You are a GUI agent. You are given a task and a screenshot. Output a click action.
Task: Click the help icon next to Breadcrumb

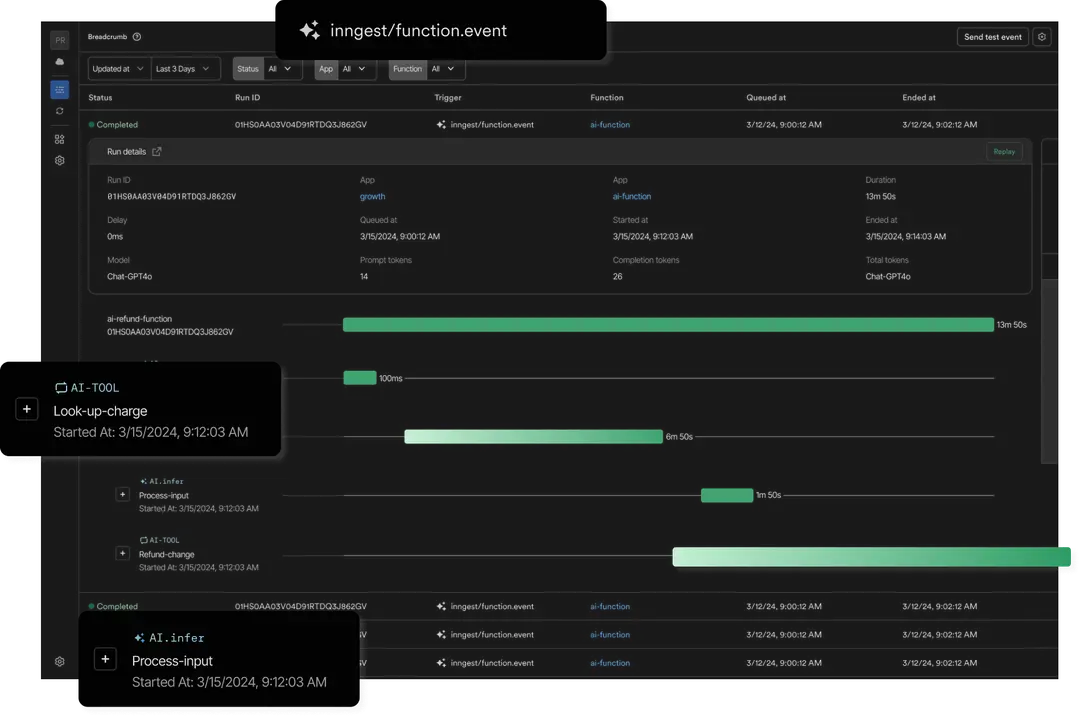[x=137, y=37]
